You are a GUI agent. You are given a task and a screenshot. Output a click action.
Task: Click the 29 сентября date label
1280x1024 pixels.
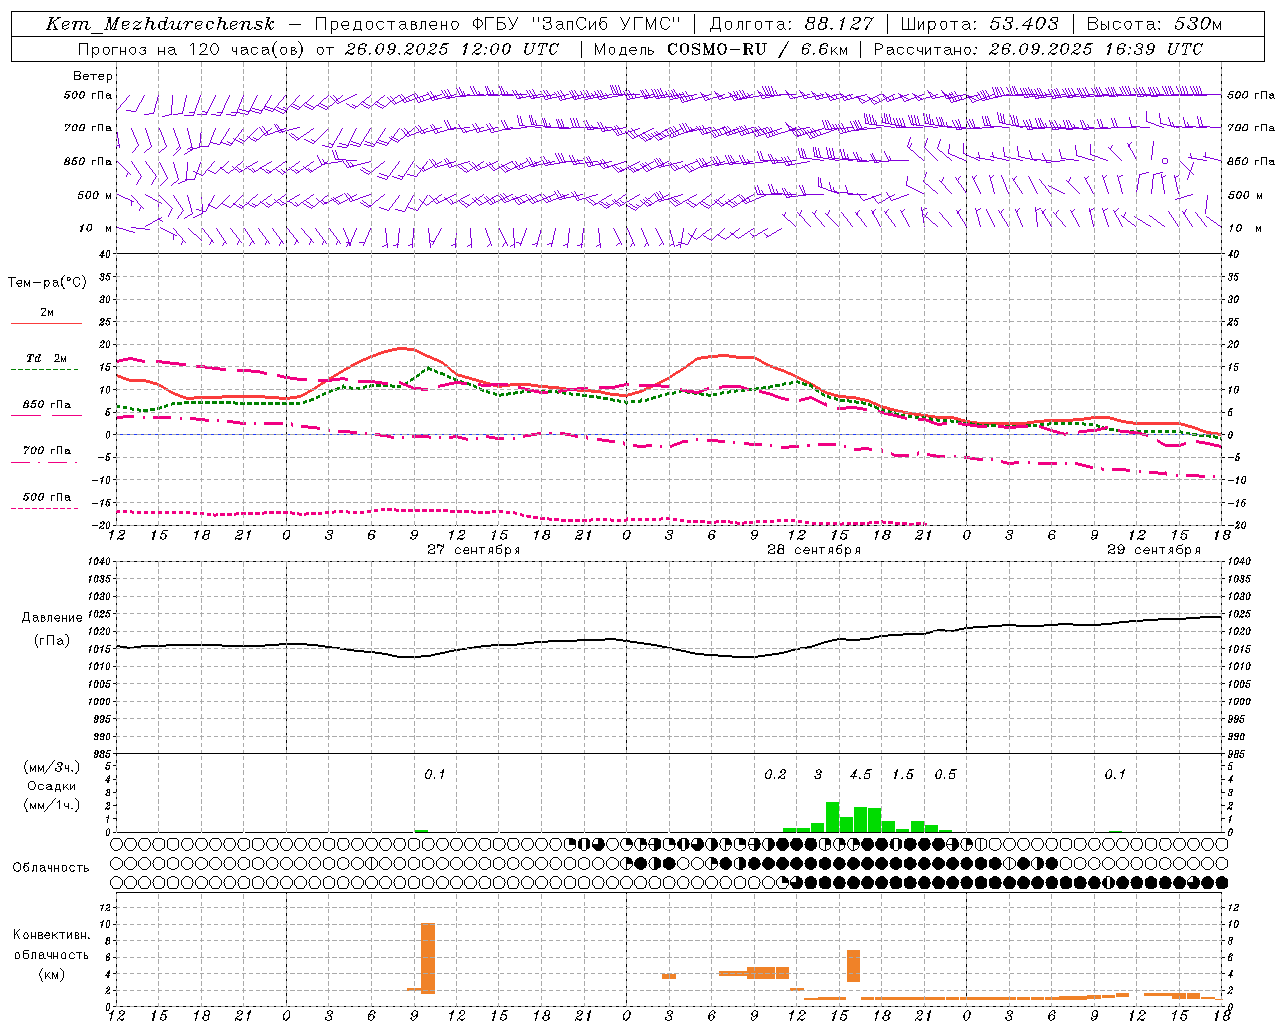coord(1153,549)
